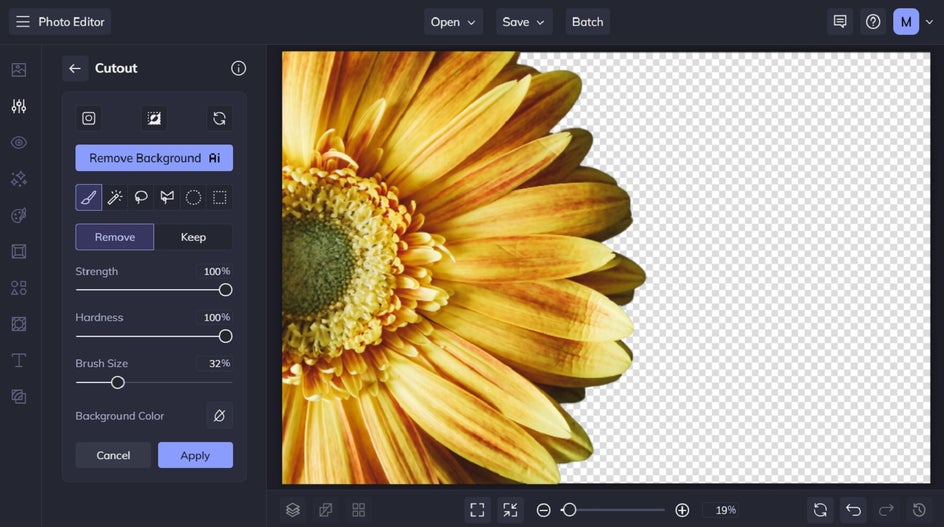Open the user account M menu

(x=906, y=22)
